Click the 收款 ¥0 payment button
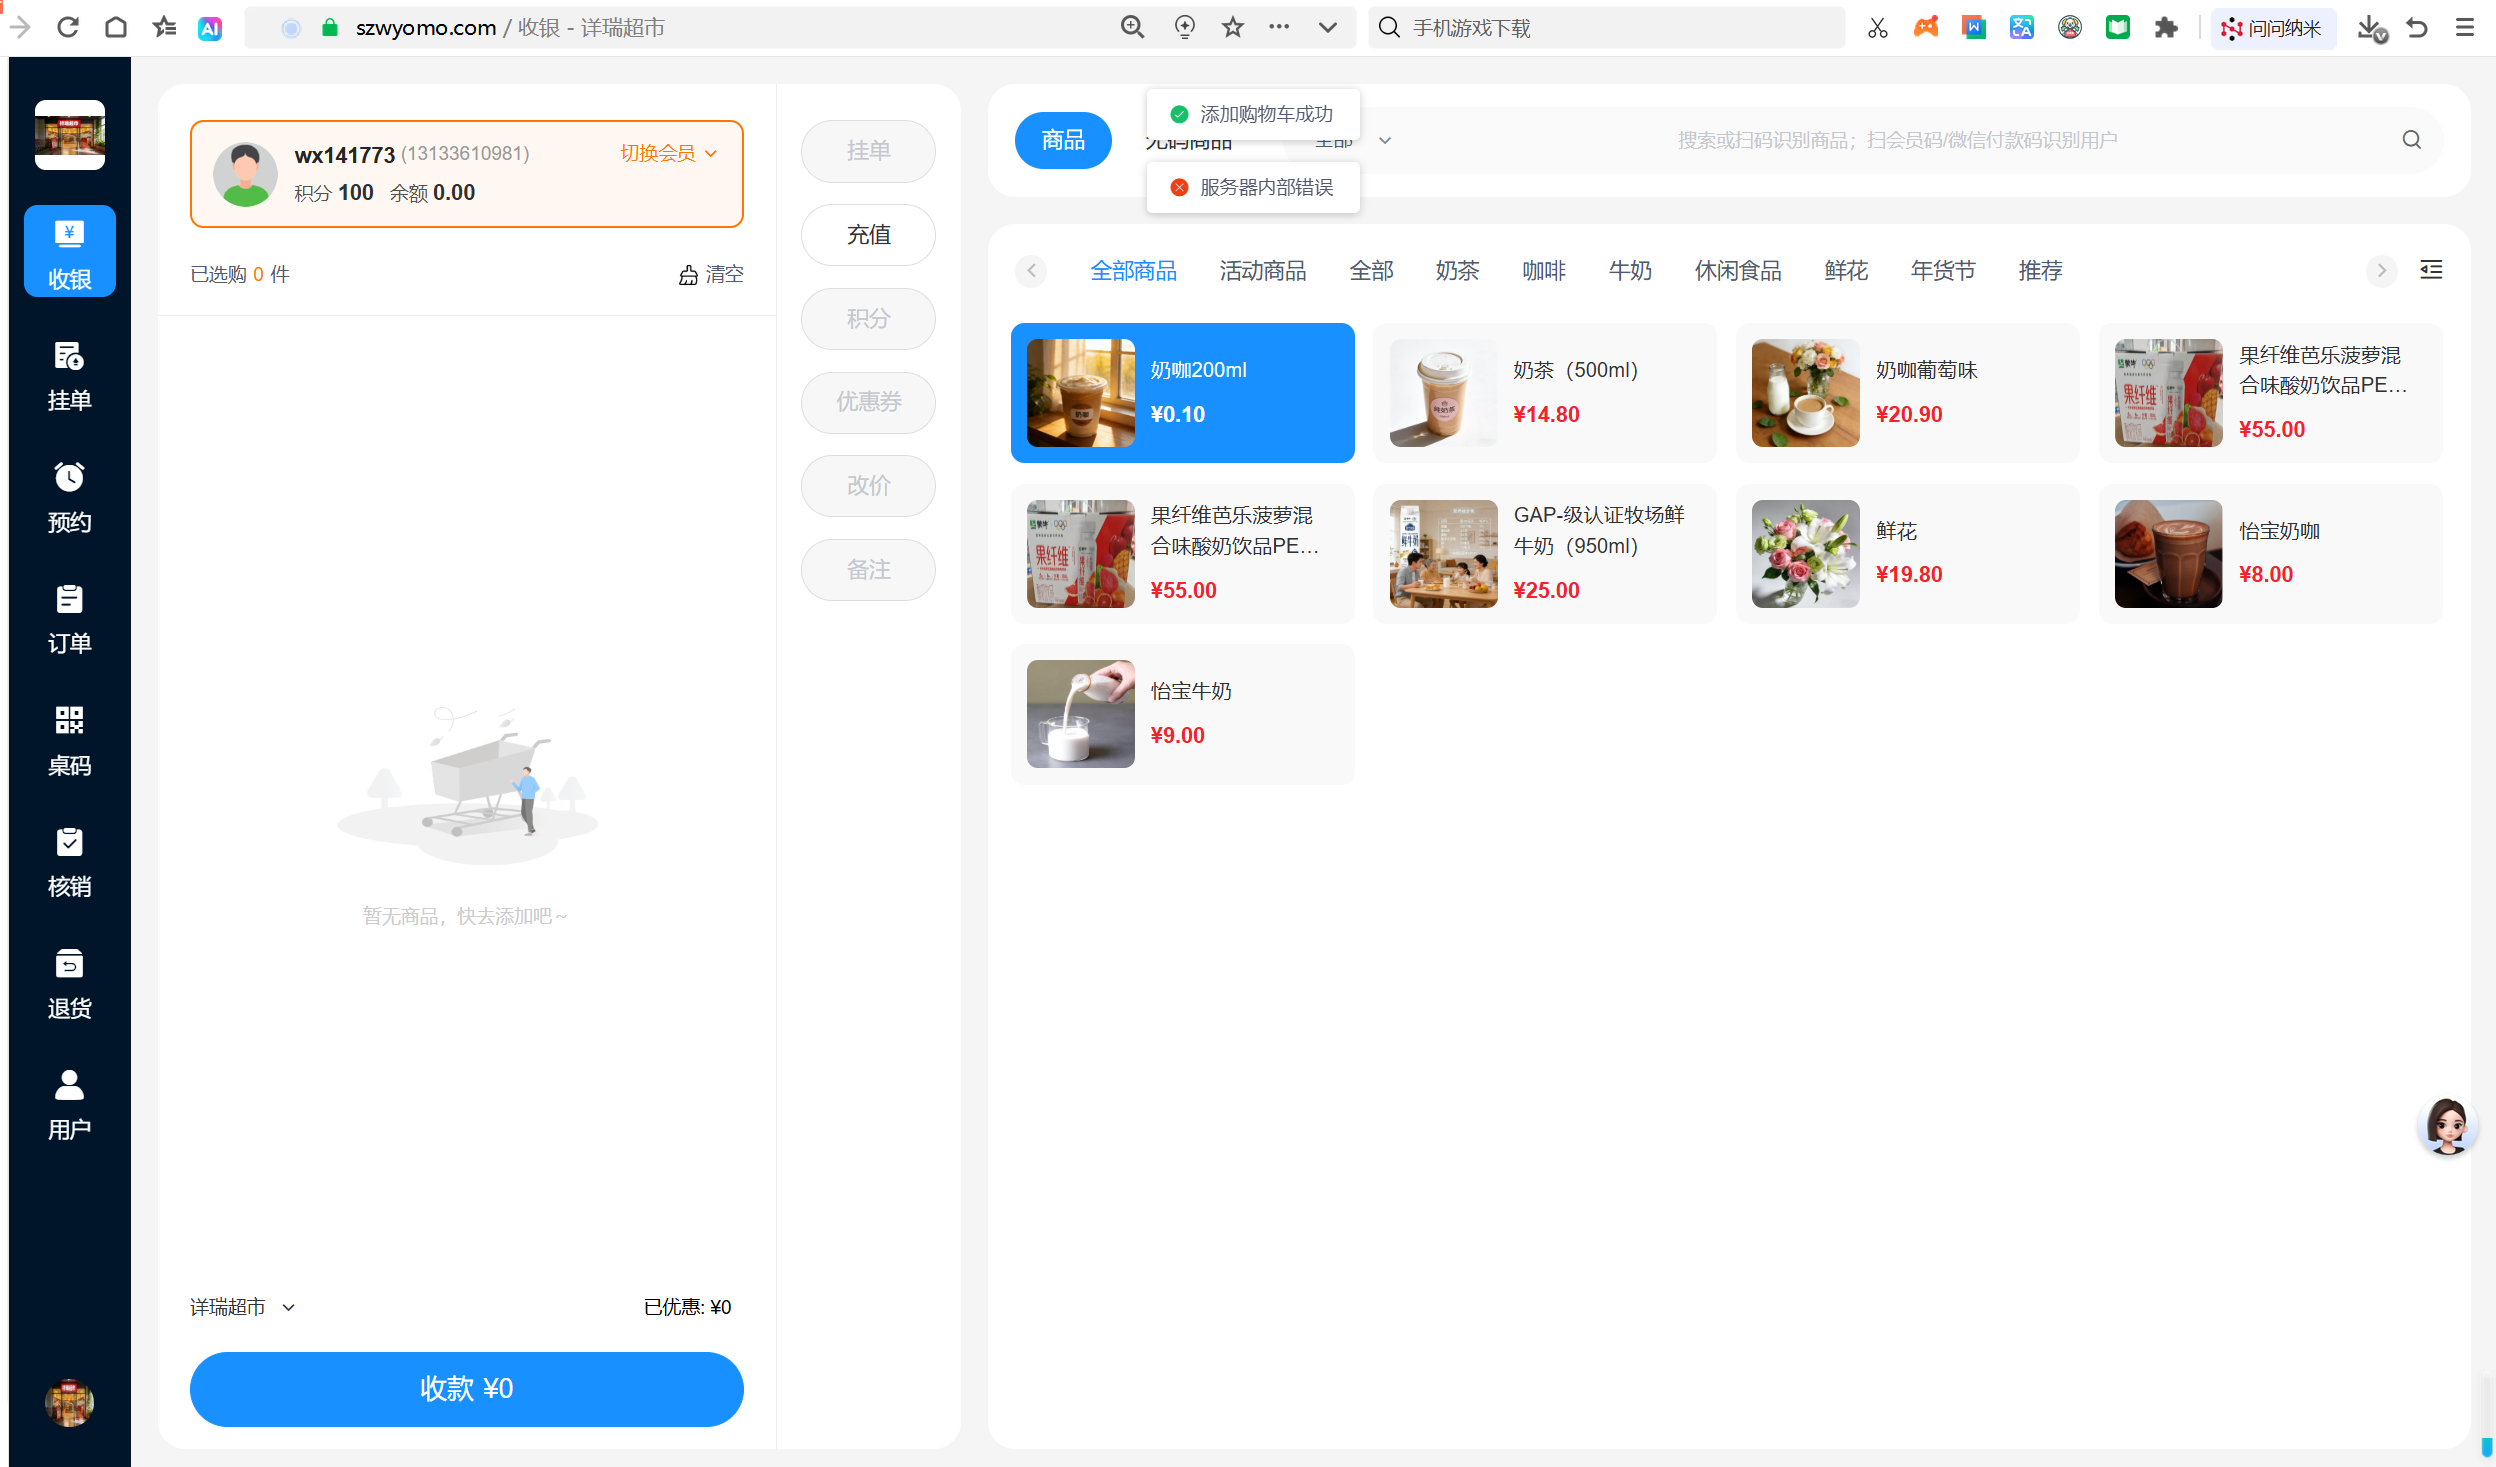The width and height of the screenshot is (2496, 1467). pos(466,1388)
